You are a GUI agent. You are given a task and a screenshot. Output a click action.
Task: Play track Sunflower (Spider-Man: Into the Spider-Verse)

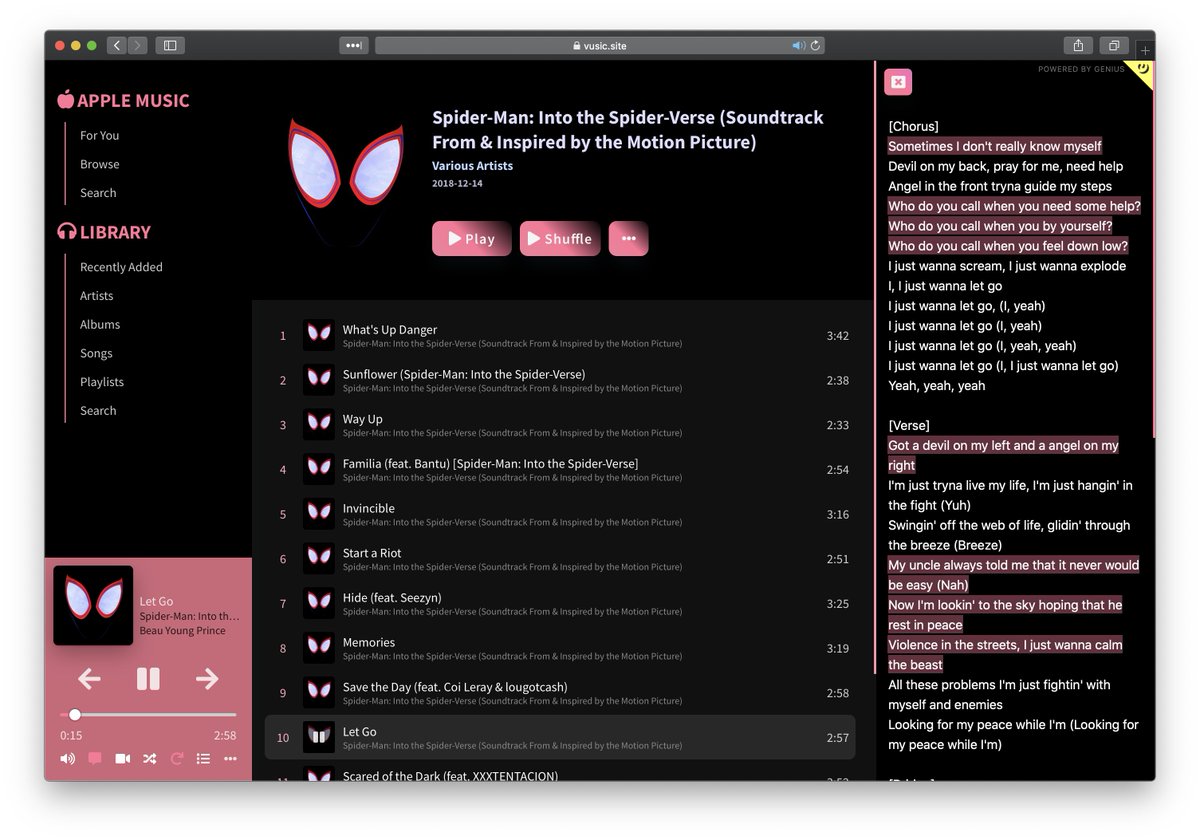click(560, 380)
